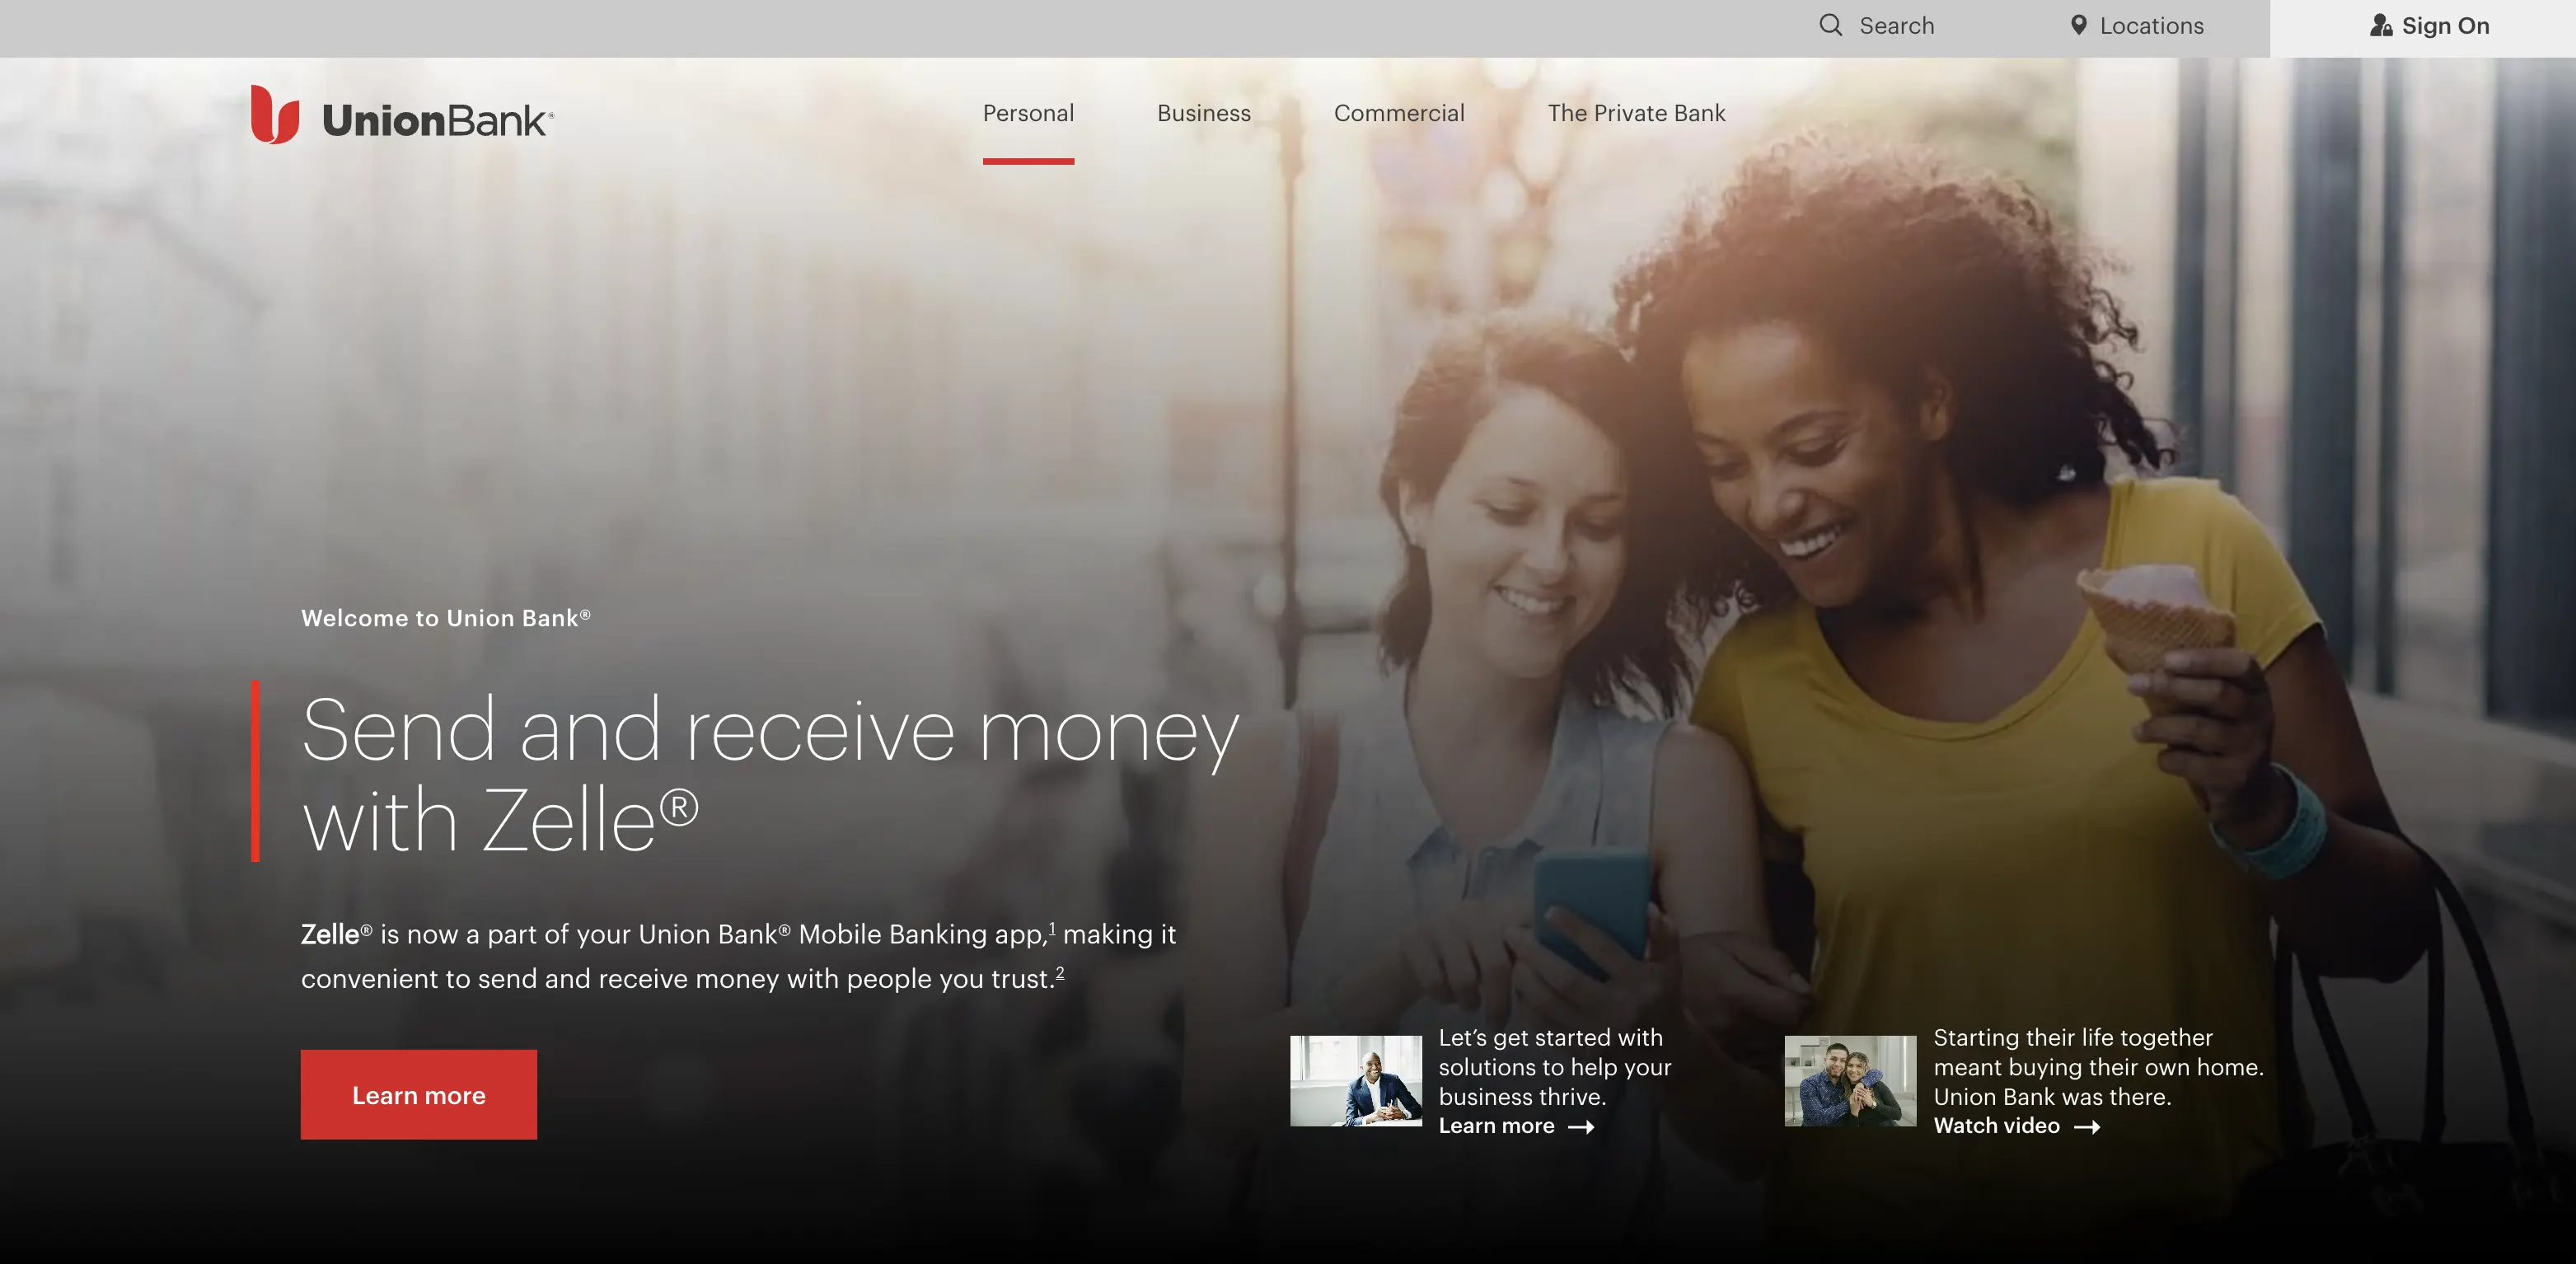Open the Sign On button
Image resolution: width=2576 pixels, height=1264 pixels.
pos(2423,28)
